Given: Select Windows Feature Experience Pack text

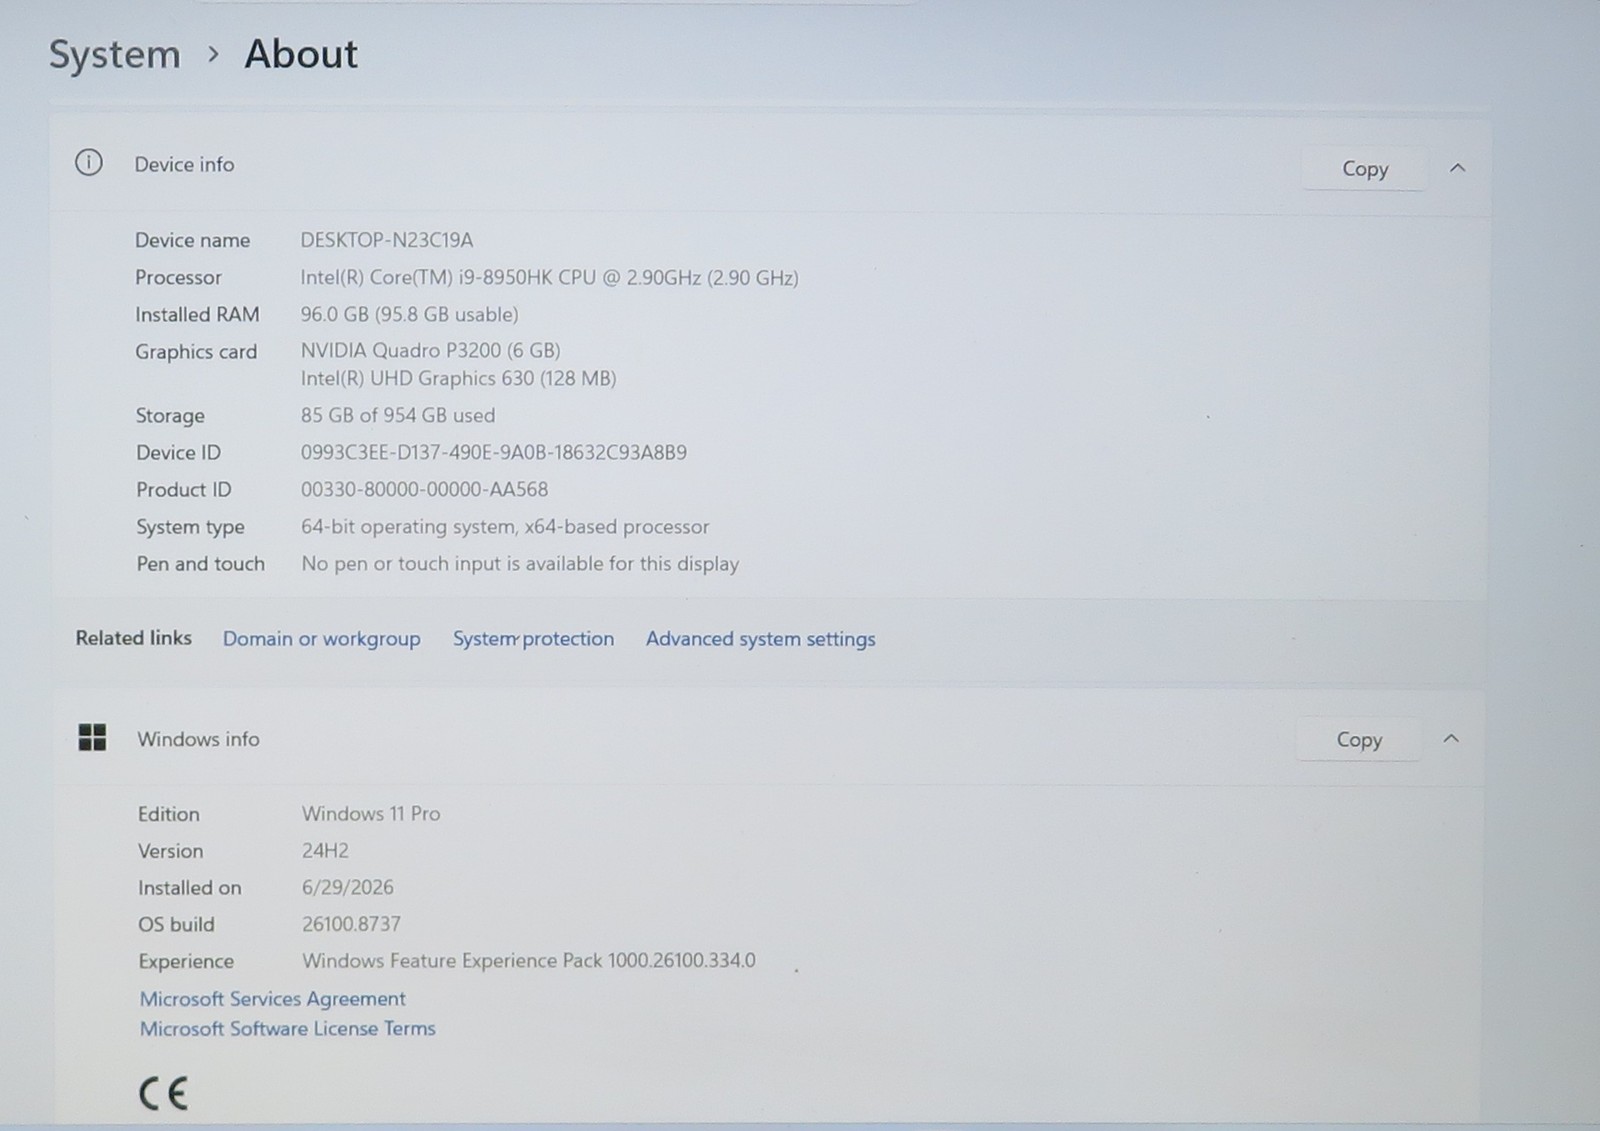Looking at the screenshot, I should (529, 960).
